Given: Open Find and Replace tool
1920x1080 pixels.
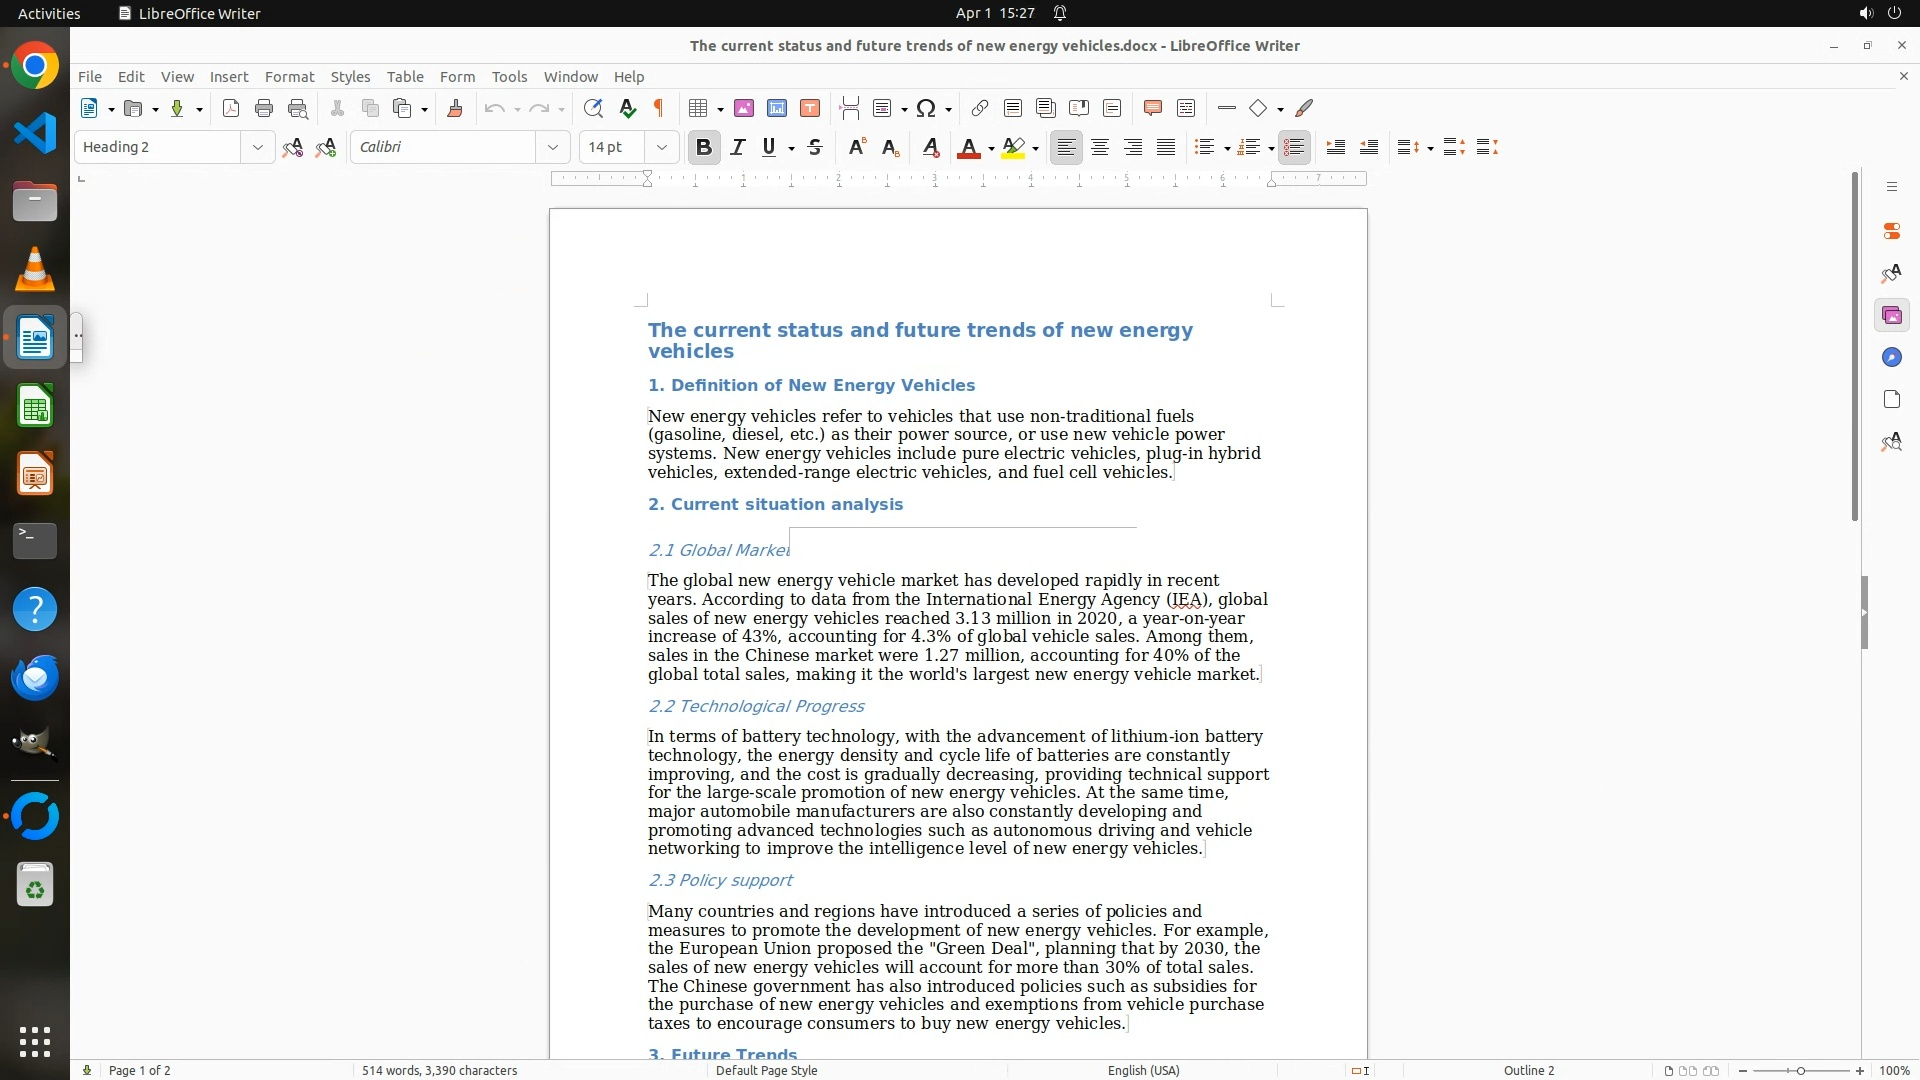Looking at the screenshot, I should coord(593,109).
